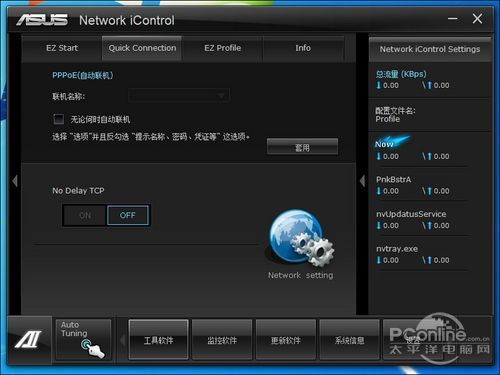
Task: Go to the Info tab
Action: point(303,48)
